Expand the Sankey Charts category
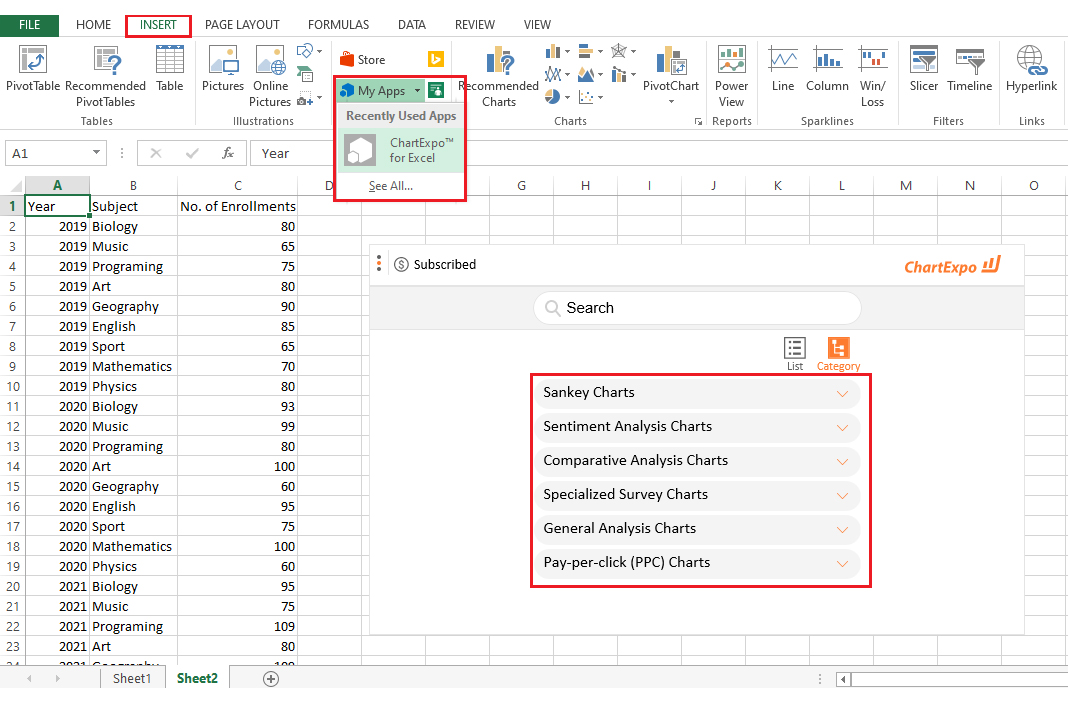1068x703 pixels. click(697, 393)
